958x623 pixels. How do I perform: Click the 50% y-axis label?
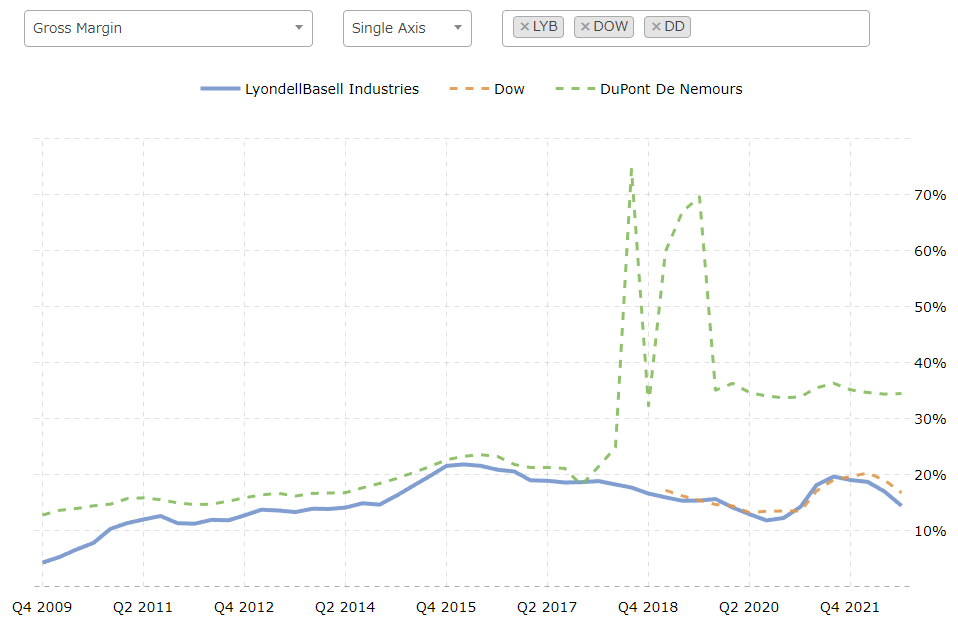(x=931, y=307)
